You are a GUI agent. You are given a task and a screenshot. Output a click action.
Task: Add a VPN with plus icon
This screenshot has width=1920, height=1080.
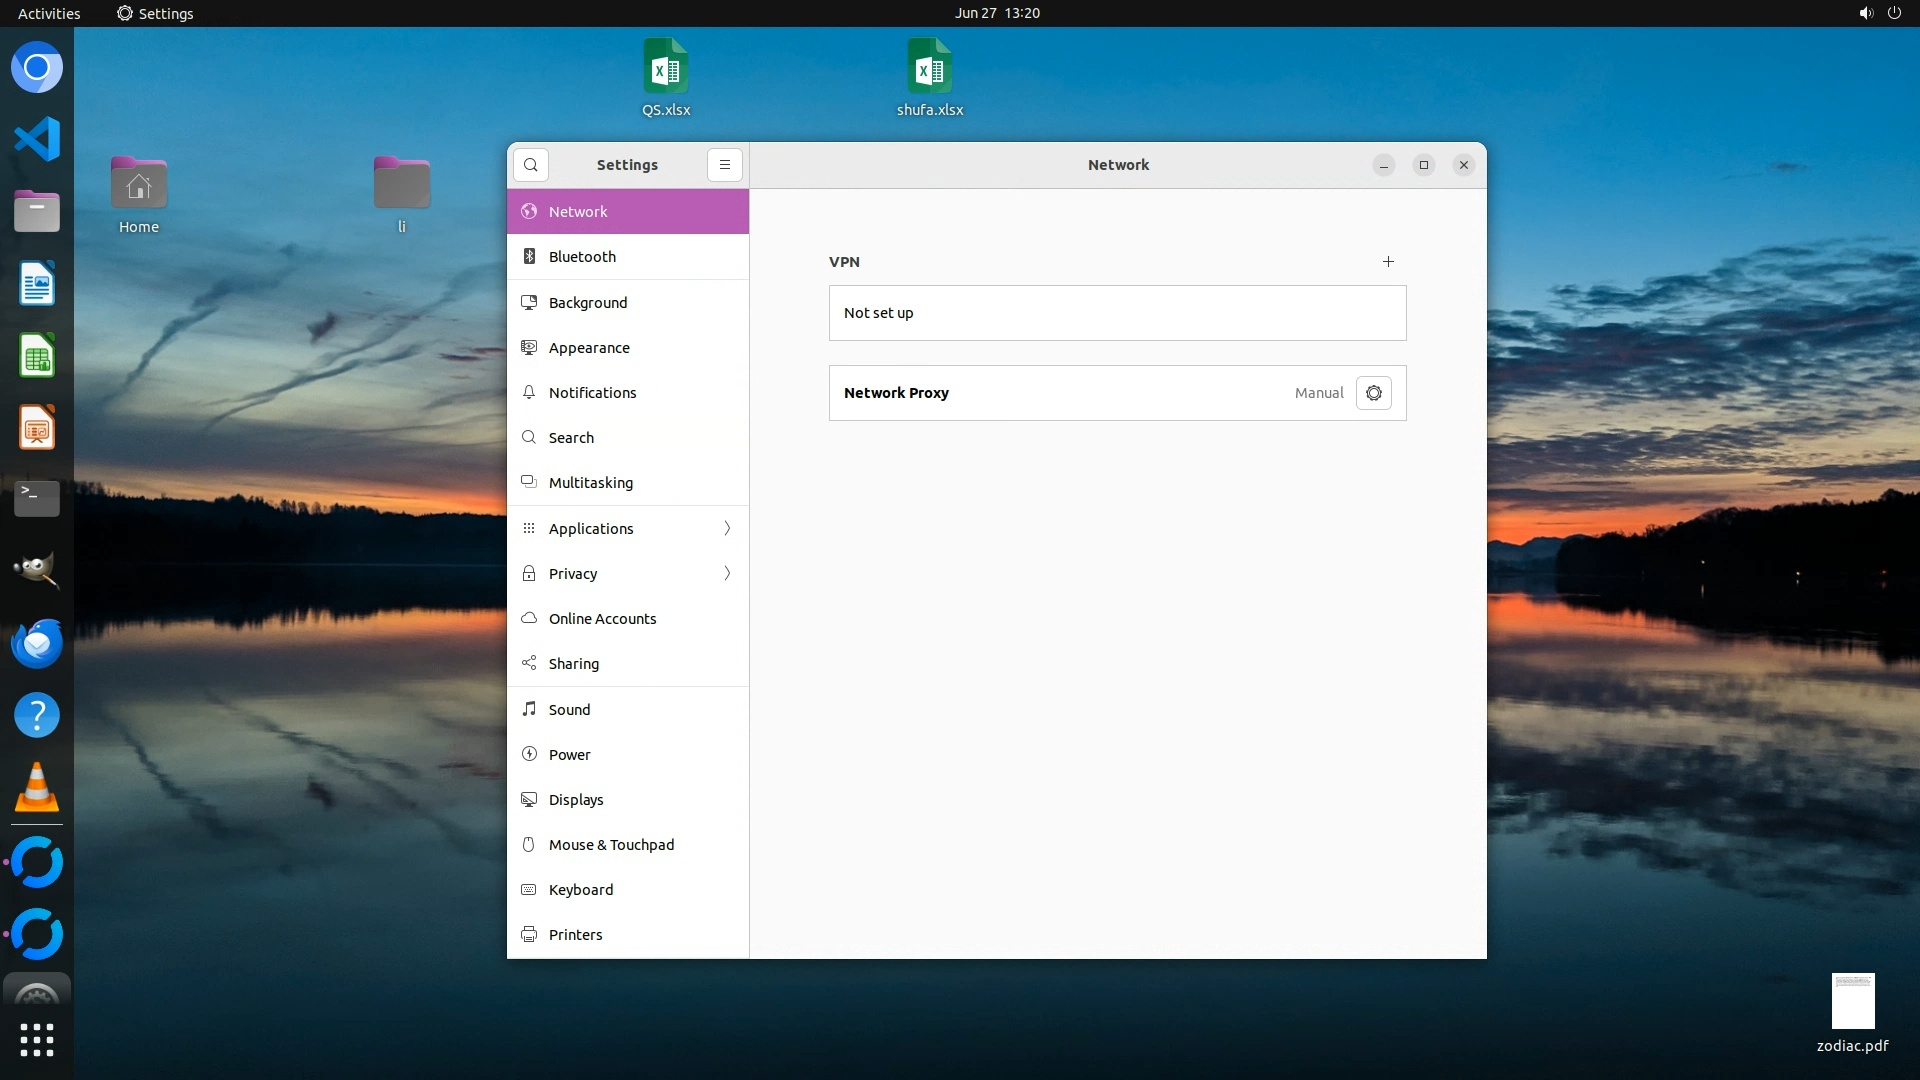(1388, 262)
